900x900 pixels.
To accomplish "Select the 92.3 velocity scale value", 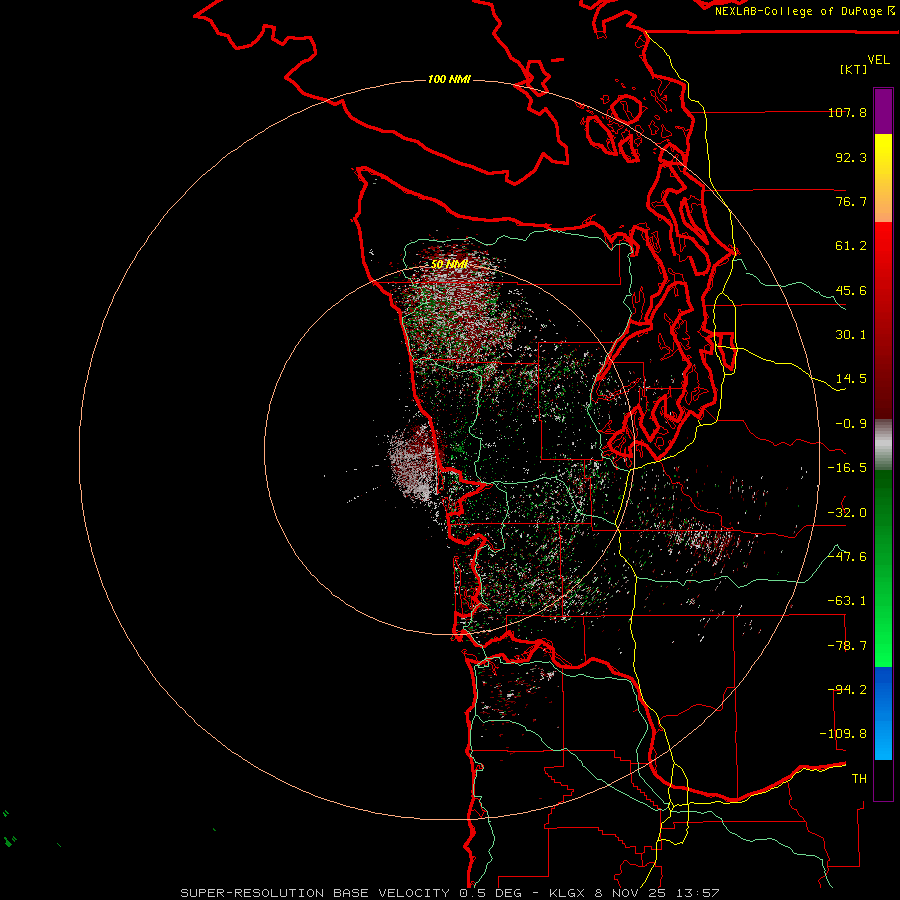I will coord(851,157).
